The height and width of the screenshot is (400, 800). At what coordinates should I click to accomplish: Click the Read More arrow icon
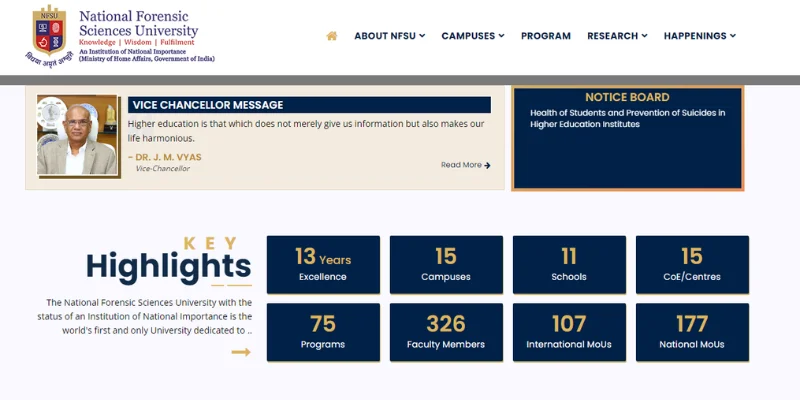pos(487,165)
